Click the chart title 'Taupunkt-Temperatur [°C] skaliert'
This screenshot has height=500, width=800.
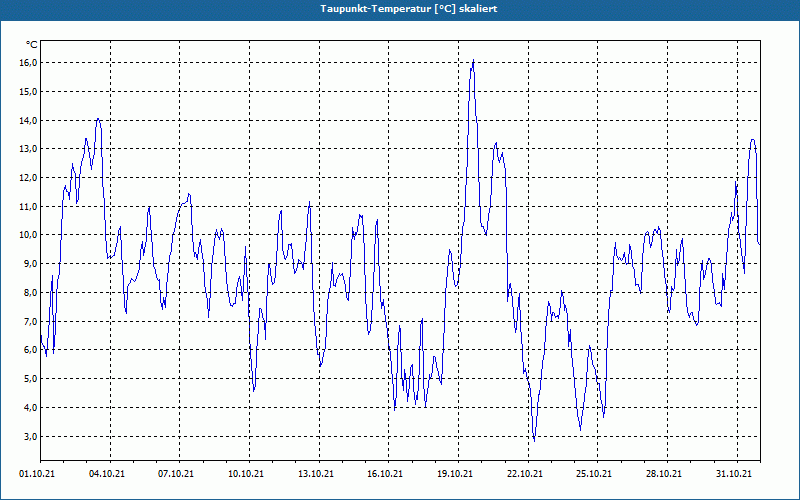point(409,9)
